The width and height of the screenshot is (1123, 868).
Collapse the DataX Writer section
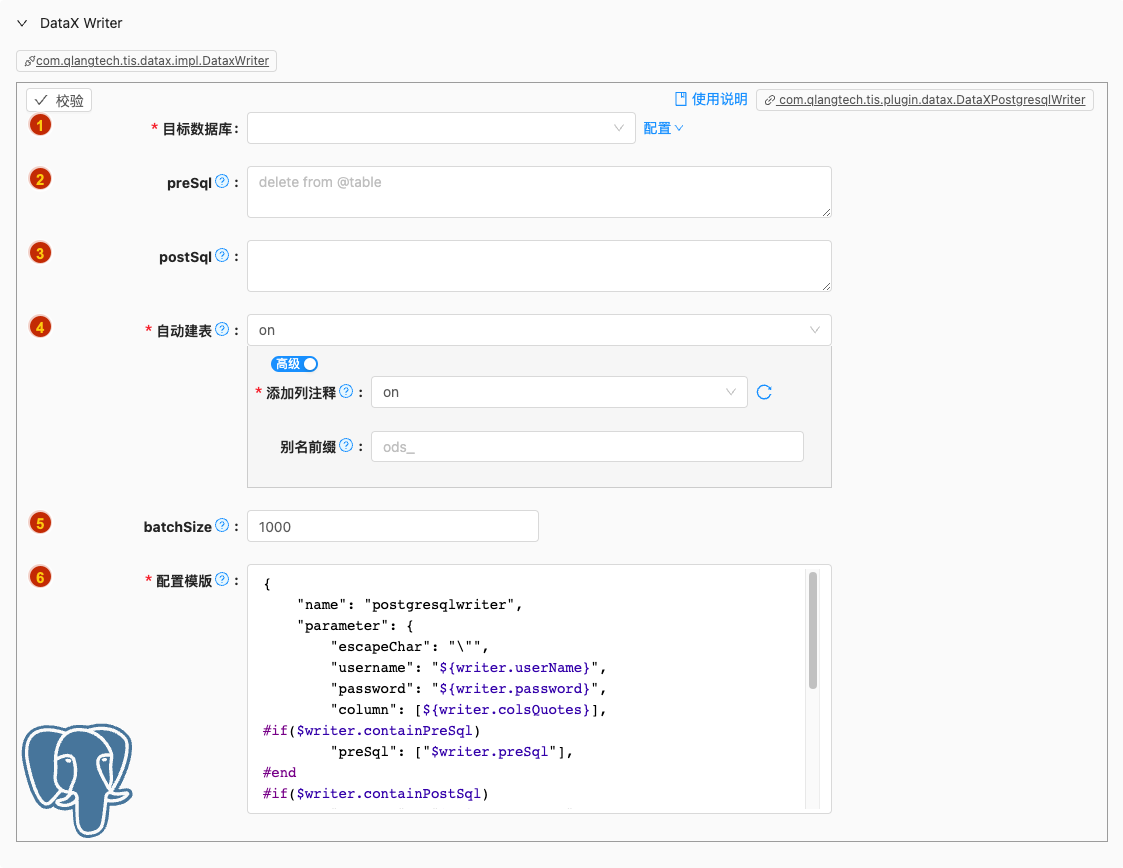[22, 23]
